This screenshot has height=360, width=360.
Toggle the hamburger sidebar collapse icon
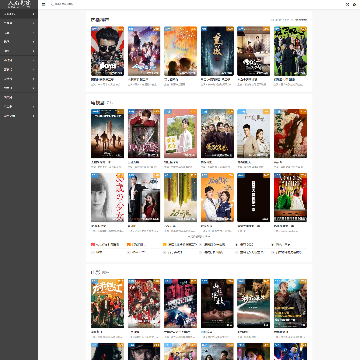(43, 4)
